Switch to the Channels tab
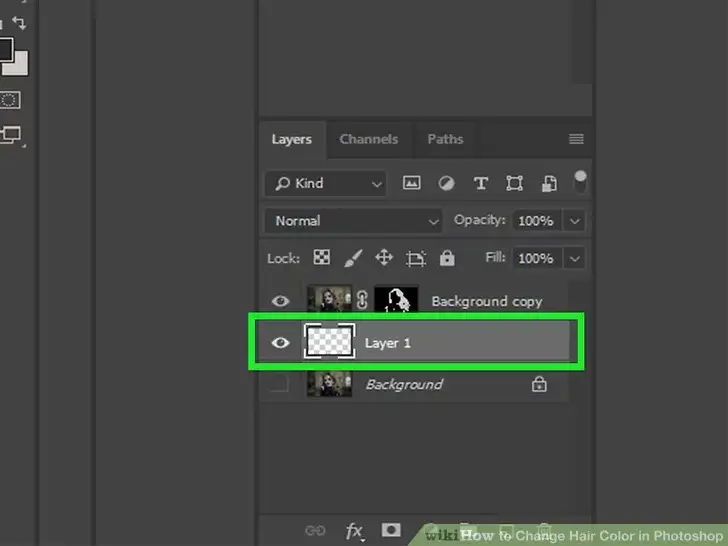 click(368, 139)
